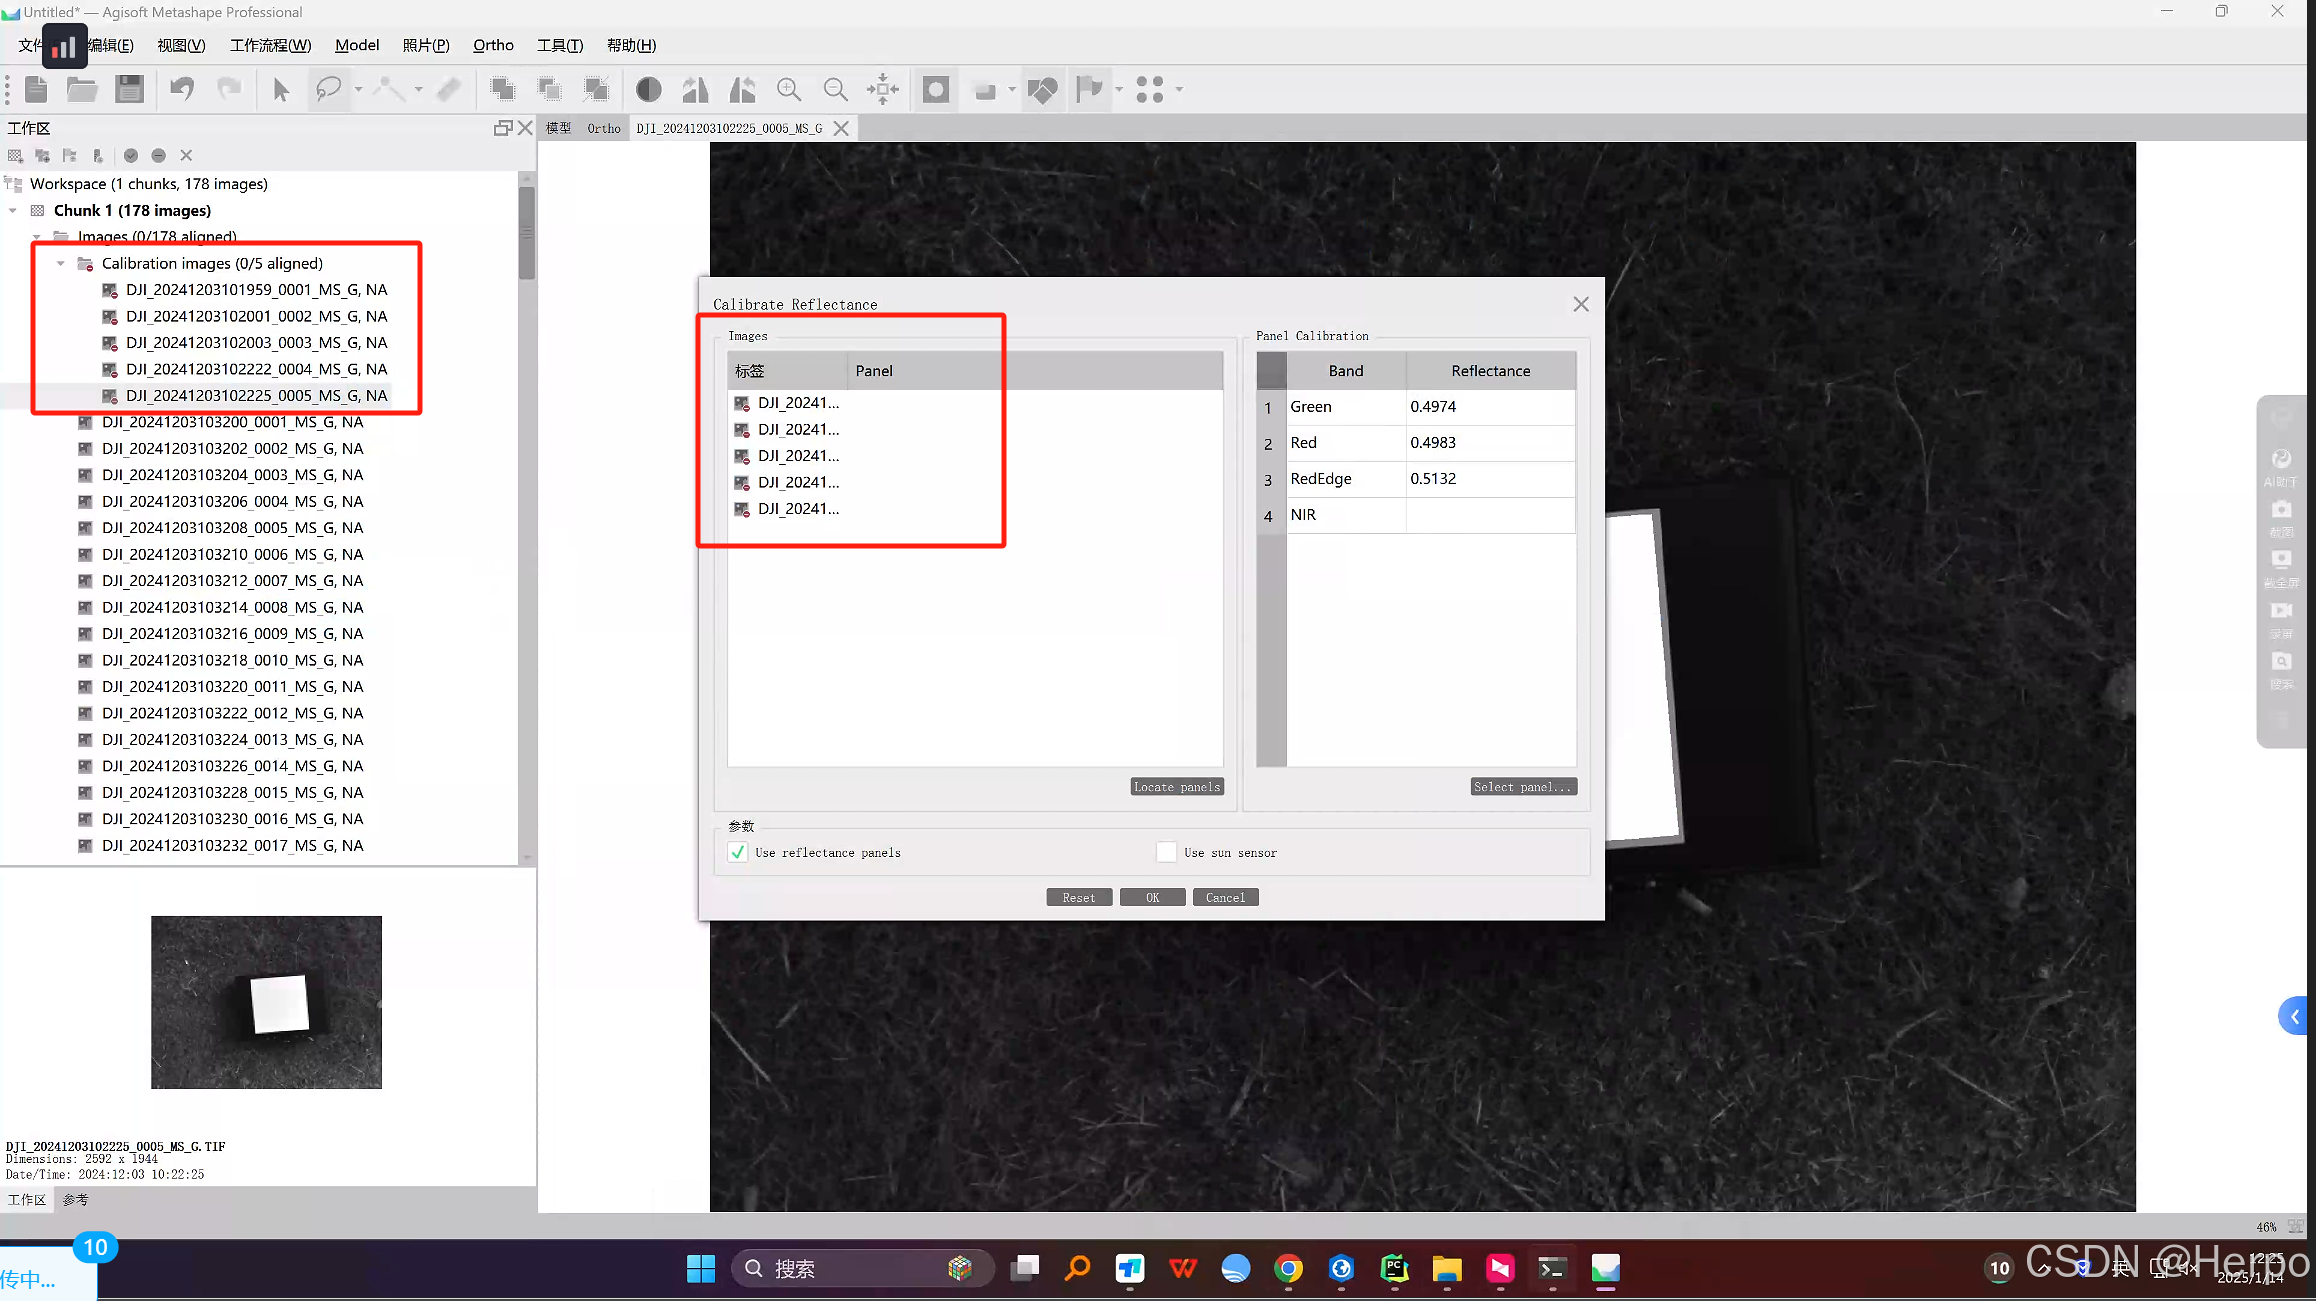
Task: Click the Save project toolbar icon
Action: (x=129, y=89)
